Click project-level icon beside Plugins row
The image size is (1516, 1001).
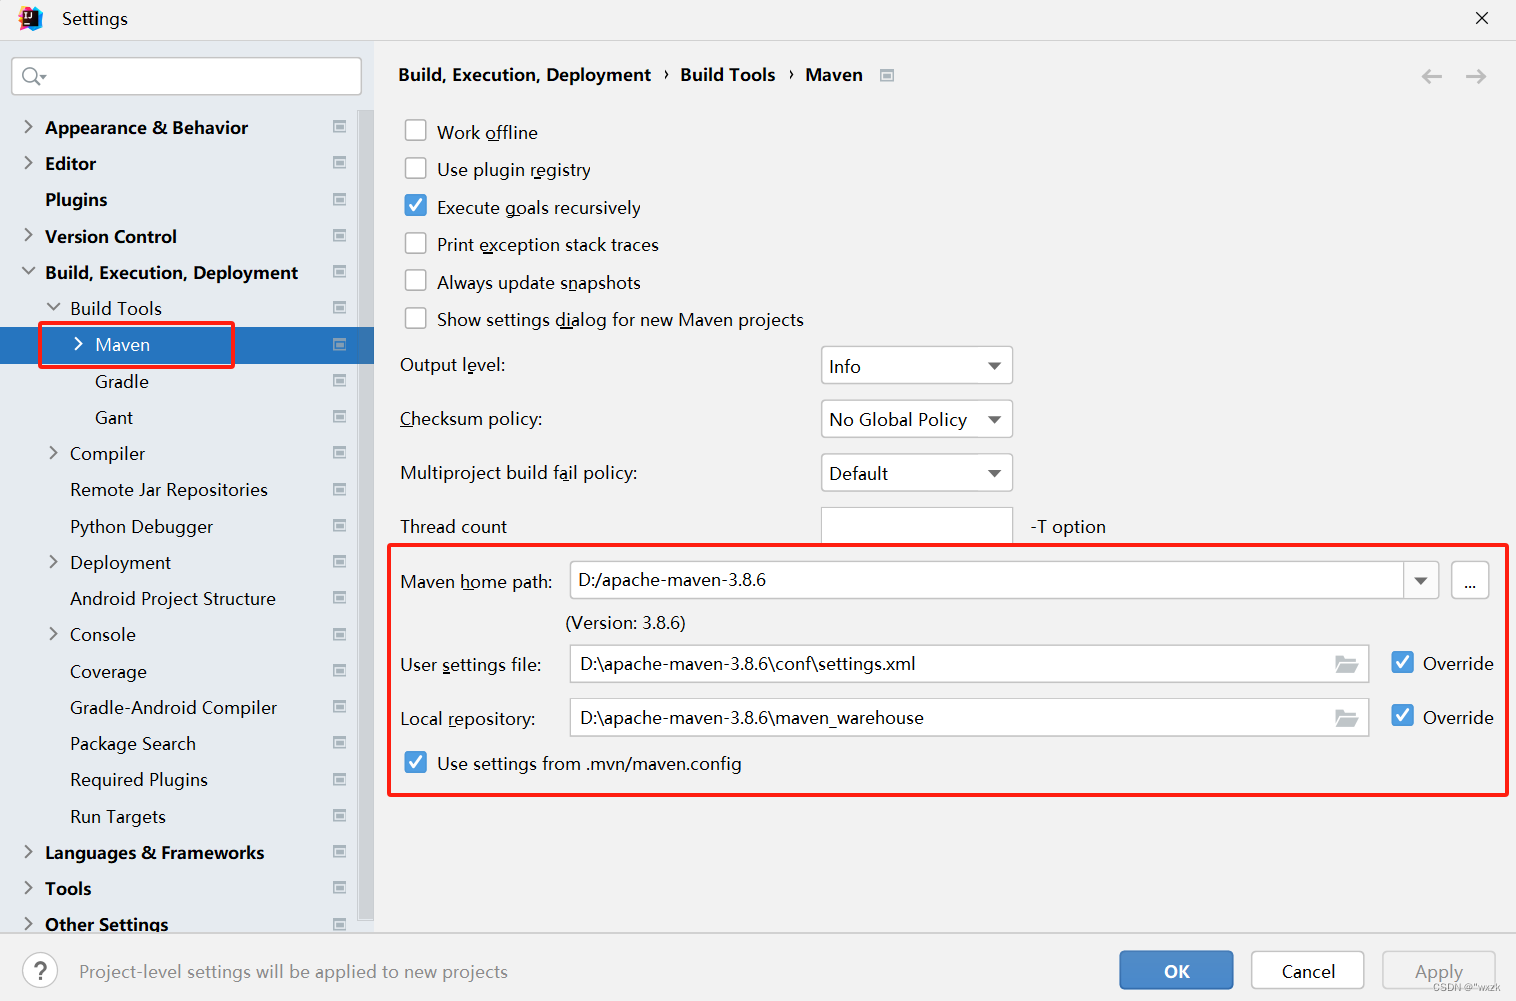pos(340,199)
